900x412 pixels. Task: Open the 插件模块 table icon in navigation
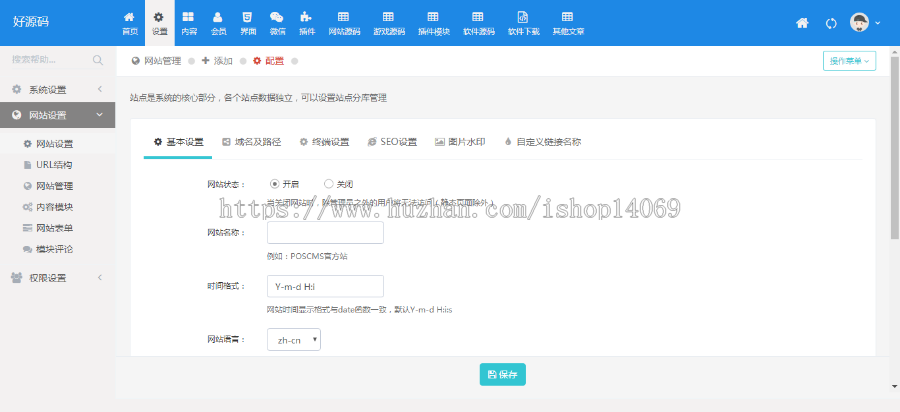433,17
